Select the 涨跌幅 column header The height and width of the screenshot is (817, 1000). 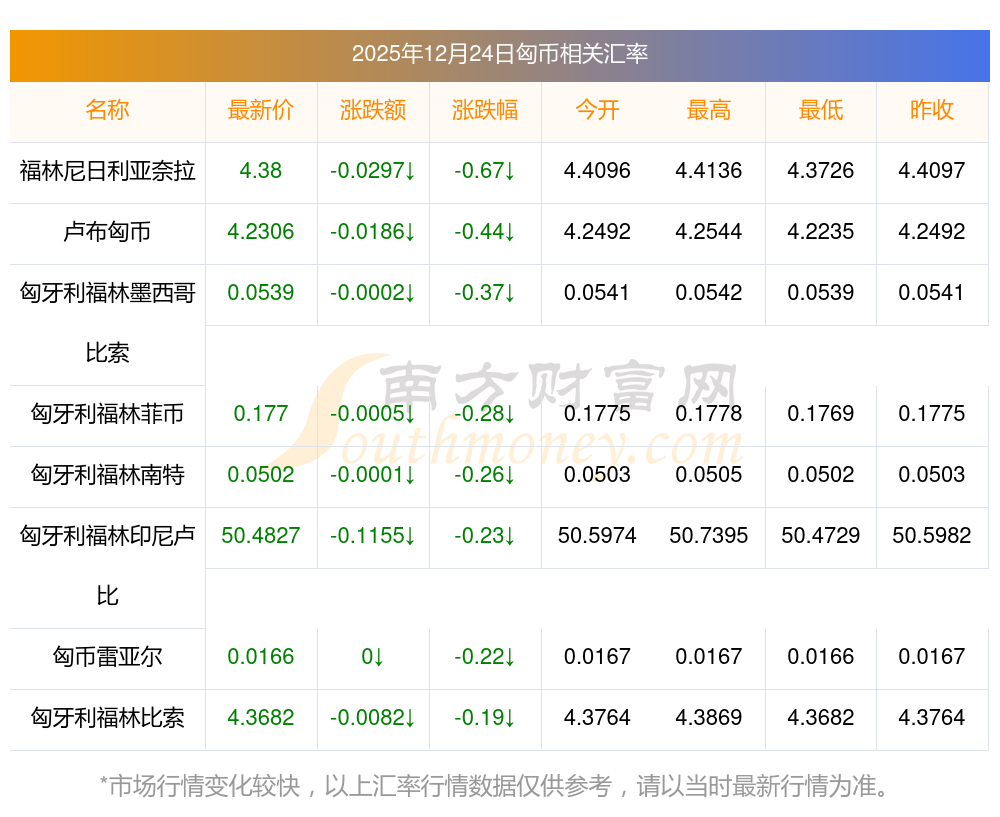coord(485,110)
